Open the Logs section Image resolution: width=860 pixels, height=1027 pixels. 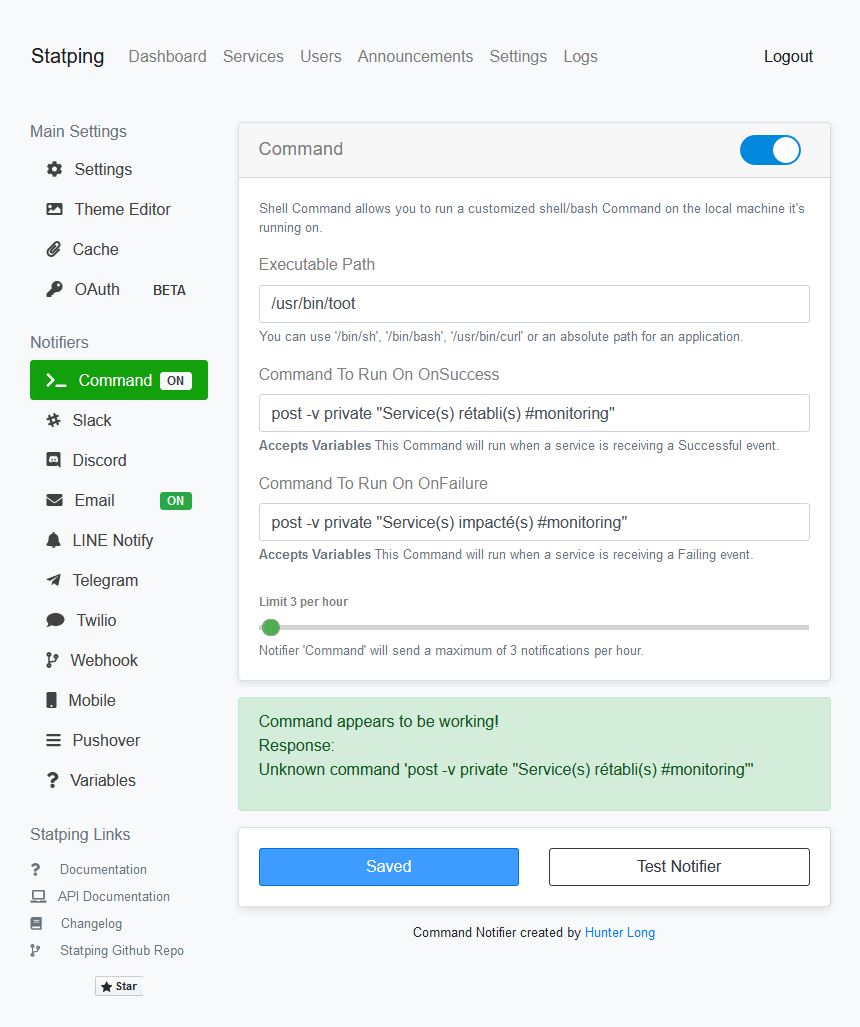[580, 57]
